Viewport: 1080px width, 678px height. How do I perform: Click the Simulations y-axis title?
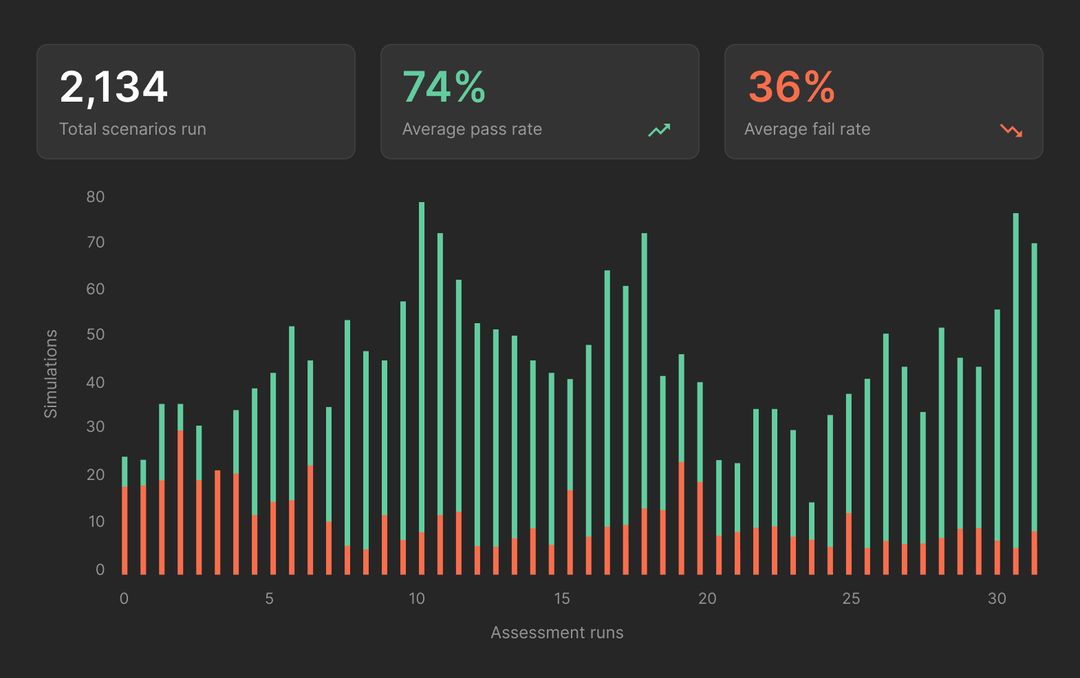click(x=51, y=373)
